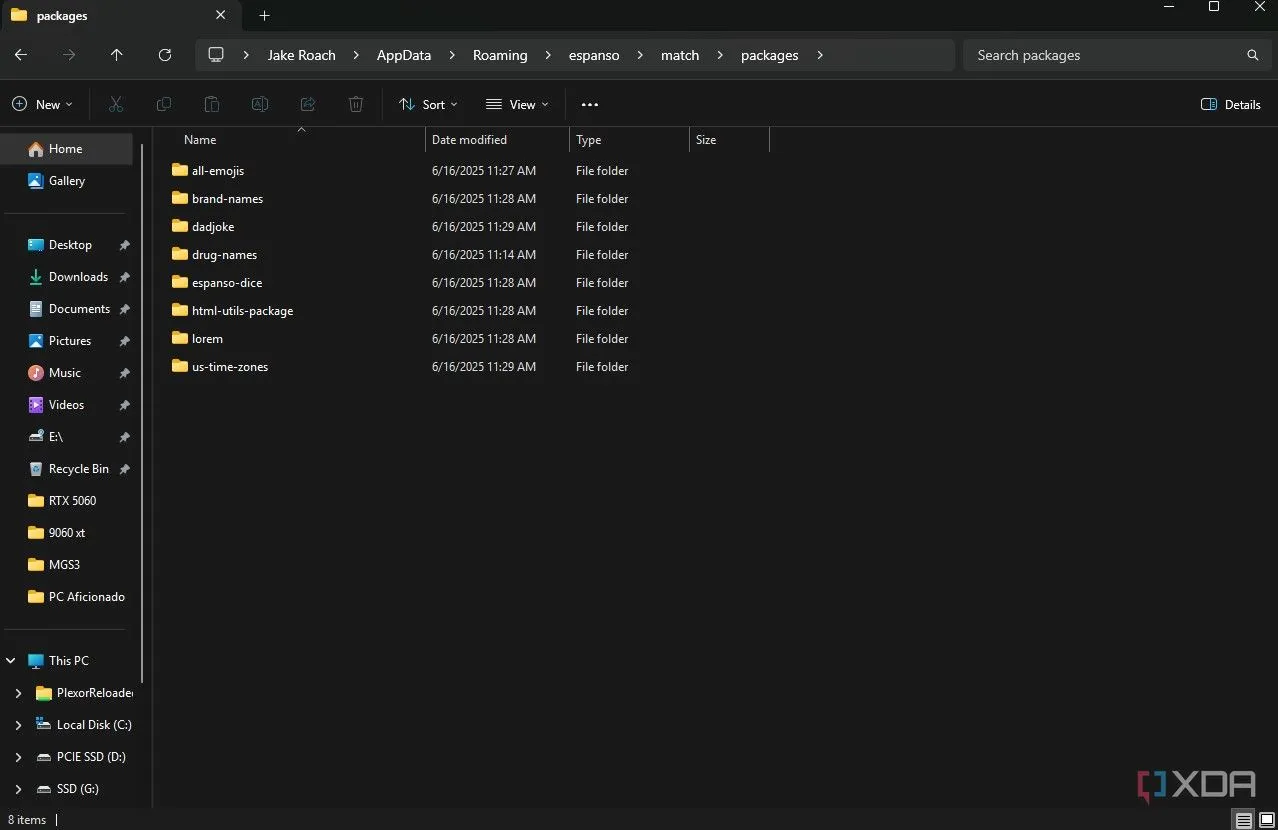Select the espanso-dice folder
The height and width of the screenshot is (830, 1278).
point(227,282)
